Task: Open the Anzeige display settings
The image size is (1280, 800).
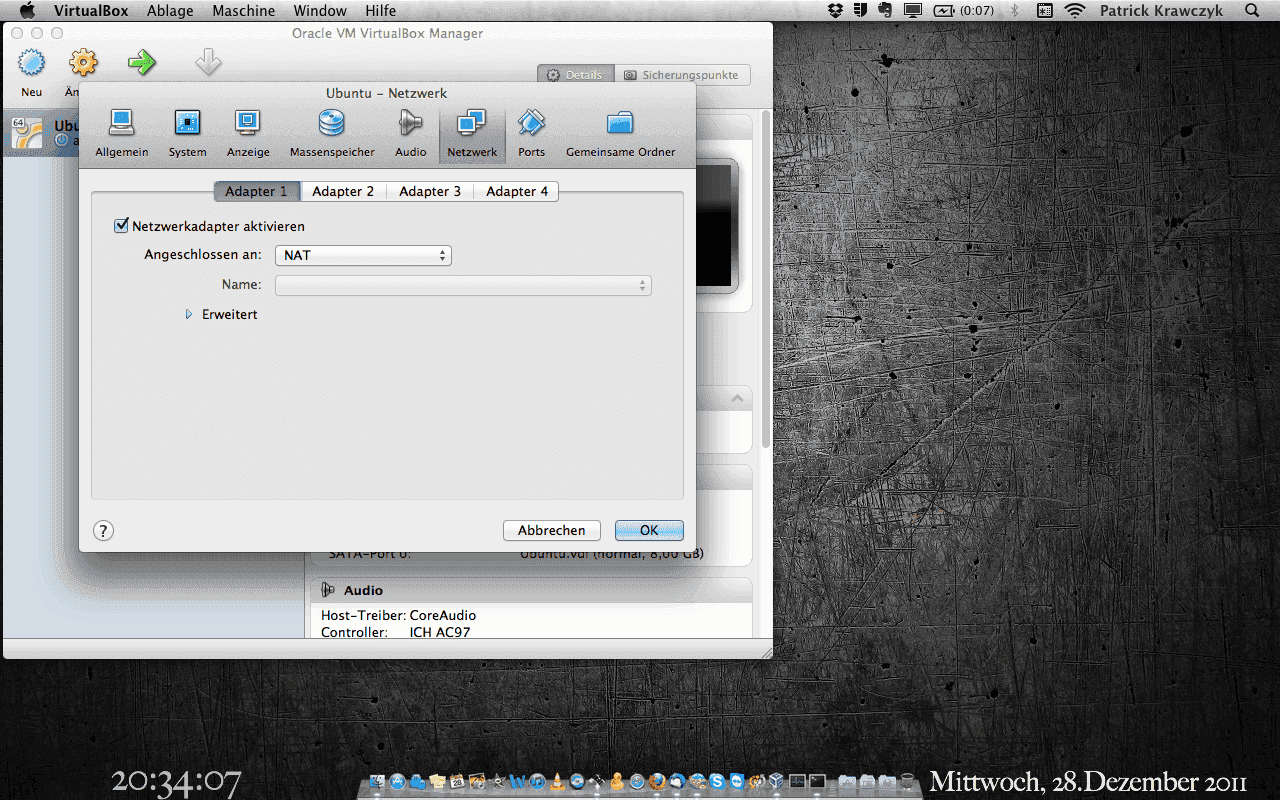Action: [x=248, y=134]
